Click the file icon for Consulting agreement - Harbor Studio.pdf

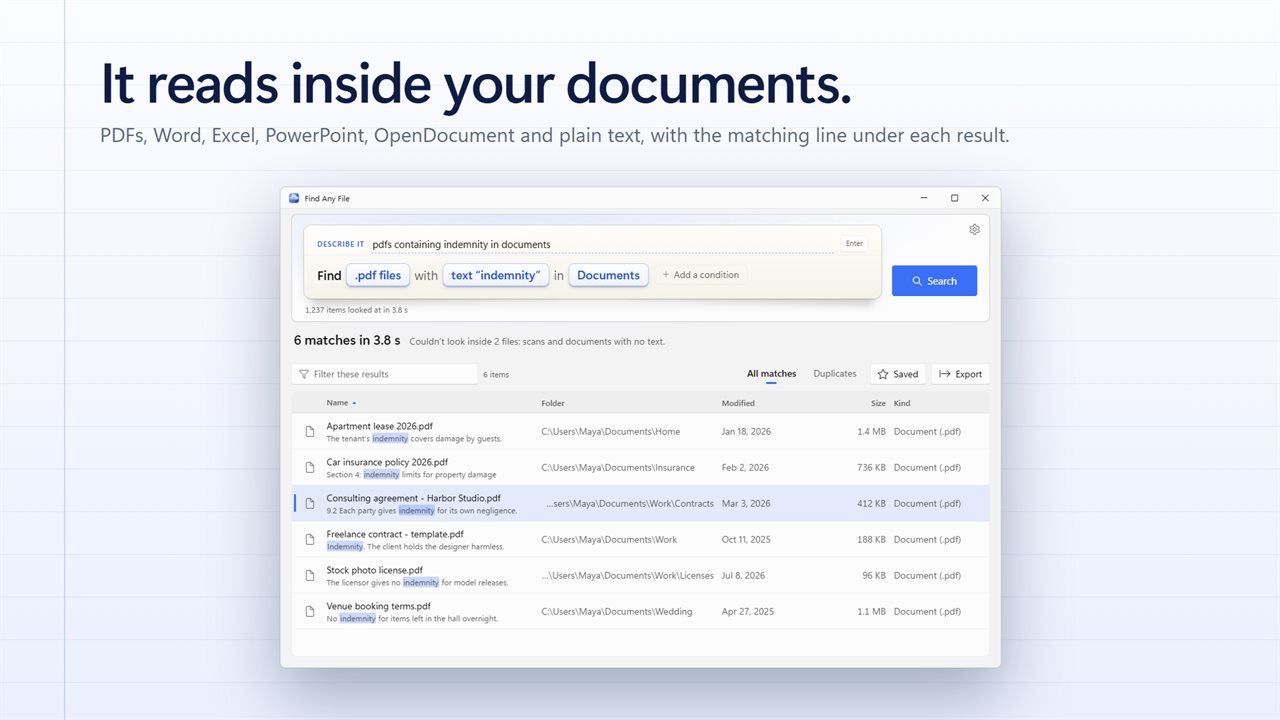310,504
